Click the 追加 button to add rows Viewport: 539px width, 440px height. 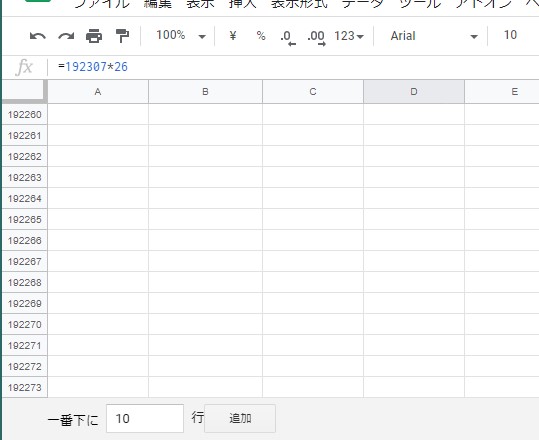coord(240,418)
